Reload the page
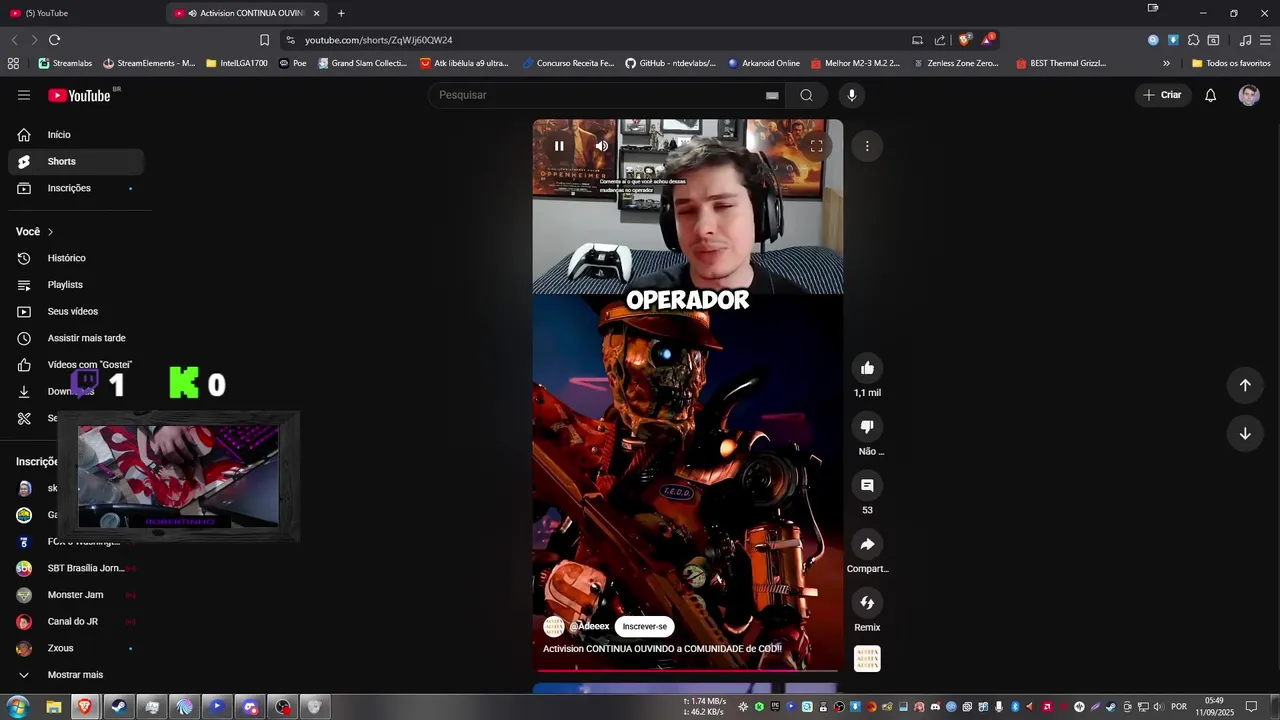The height and width of the screenshot is (720, 1280). (54, 40)
